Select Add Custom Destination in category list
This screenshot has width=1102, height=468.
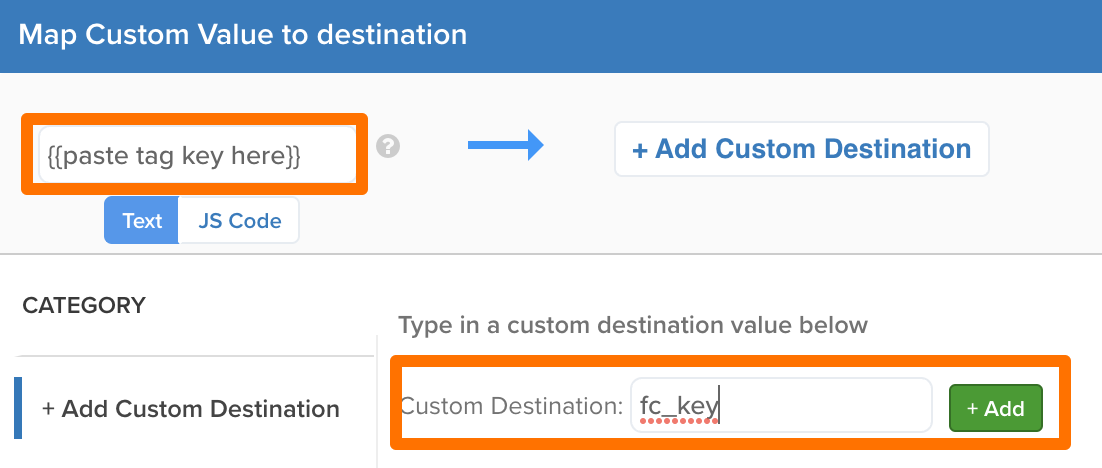click(191, 409)
